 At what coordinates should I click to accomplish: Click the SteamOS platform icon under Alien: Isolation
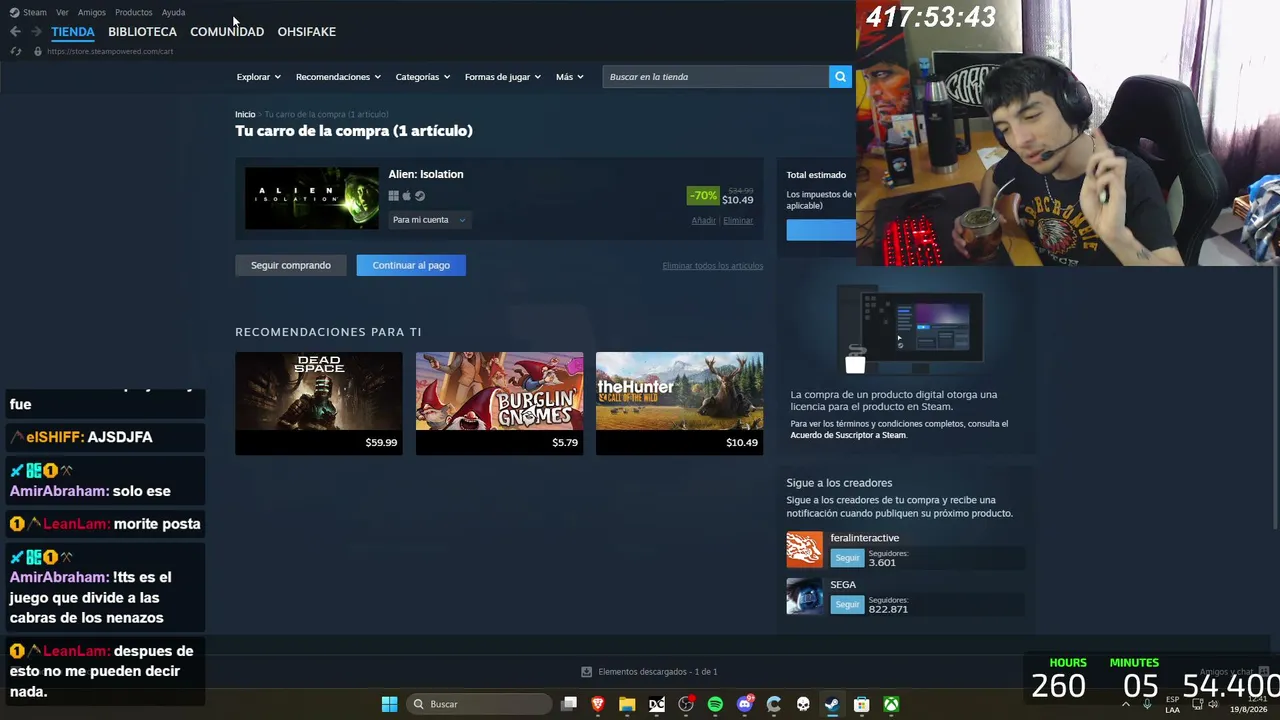point(420,196)
